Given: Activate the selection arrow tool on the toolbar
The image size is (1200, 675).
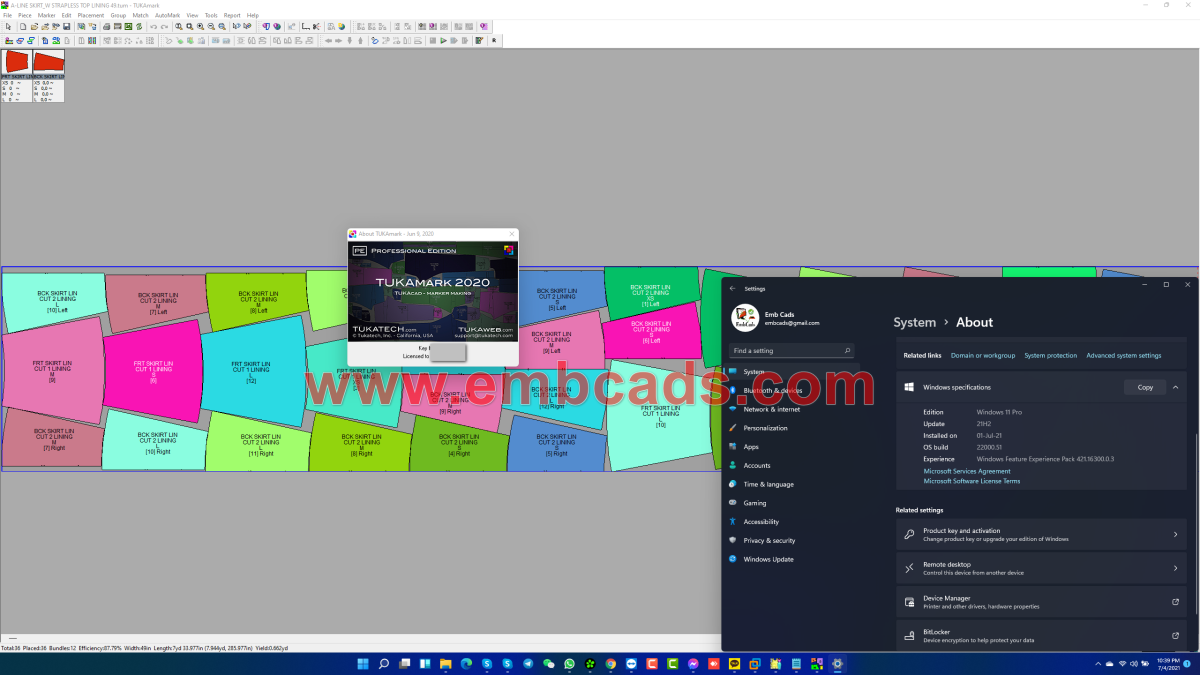Looking at the screenshot, I should click(9, 27).
